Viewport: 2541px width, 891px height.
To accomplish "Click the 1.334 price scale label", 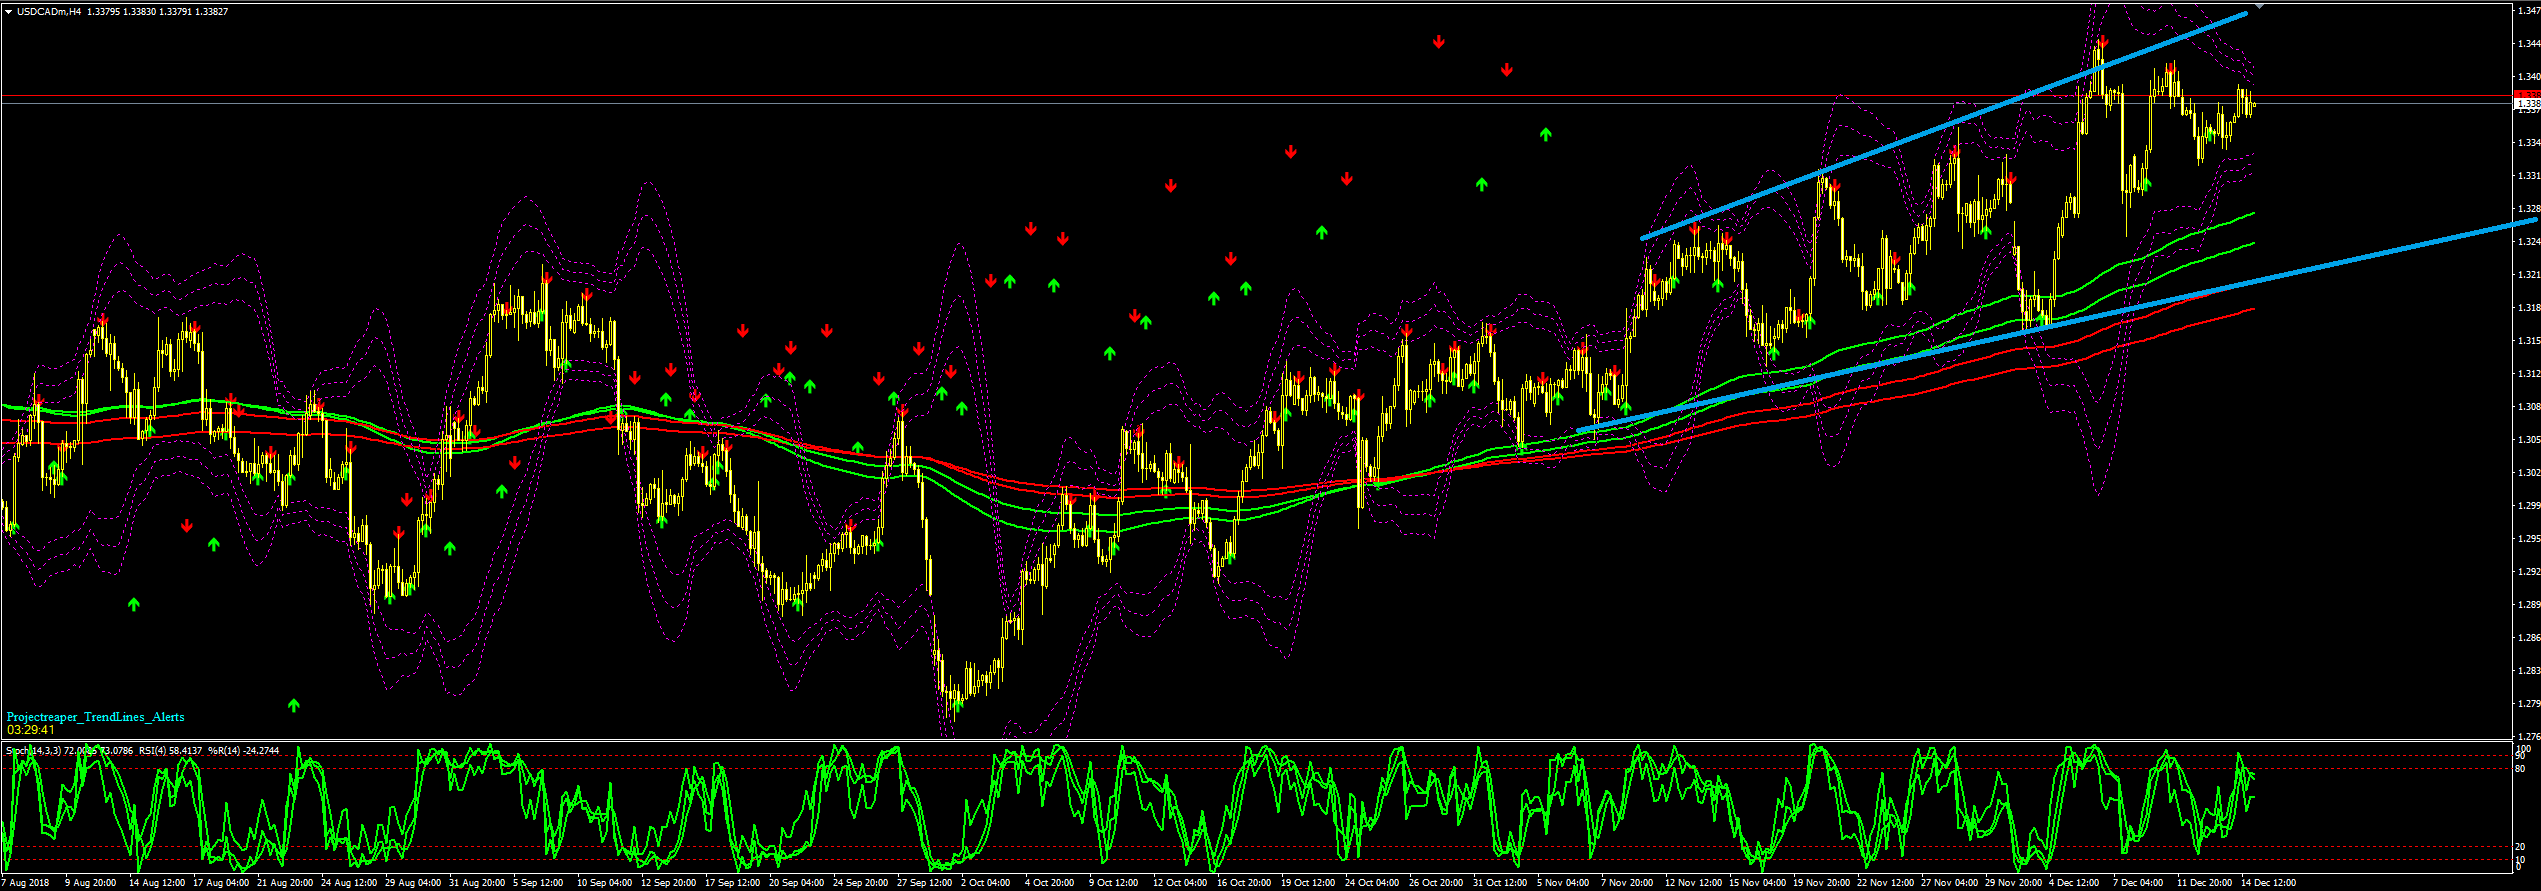I will point(2529,143).
